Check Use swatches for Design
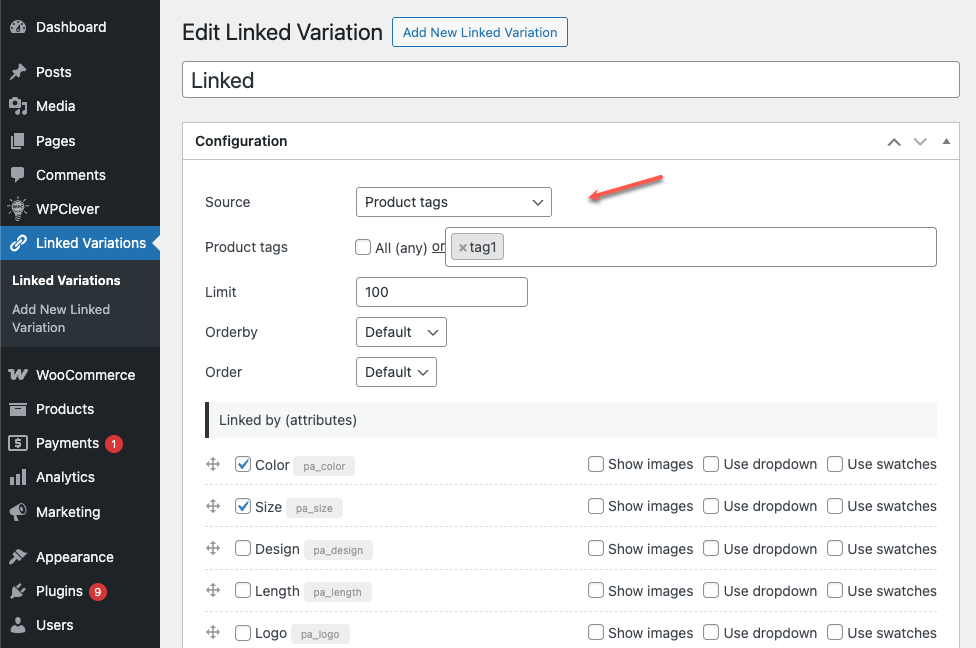Viewport: 976px width, 648px height. click(835, 548)
